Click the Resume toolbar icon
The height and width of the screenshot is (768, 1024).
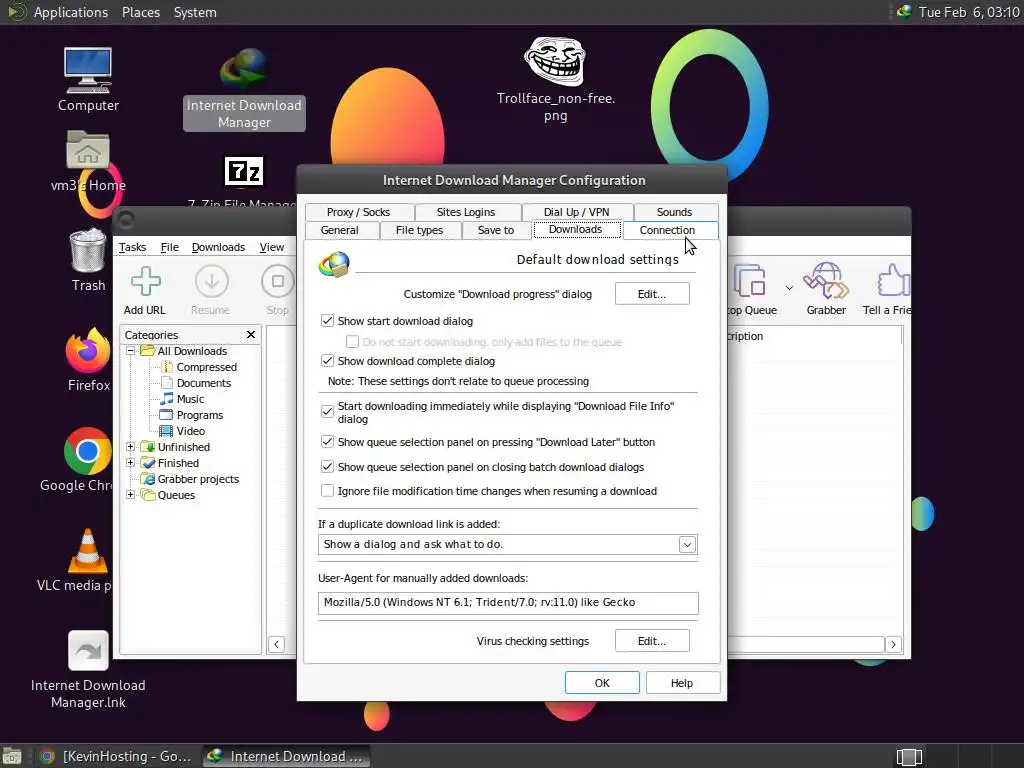click(211, 281)
